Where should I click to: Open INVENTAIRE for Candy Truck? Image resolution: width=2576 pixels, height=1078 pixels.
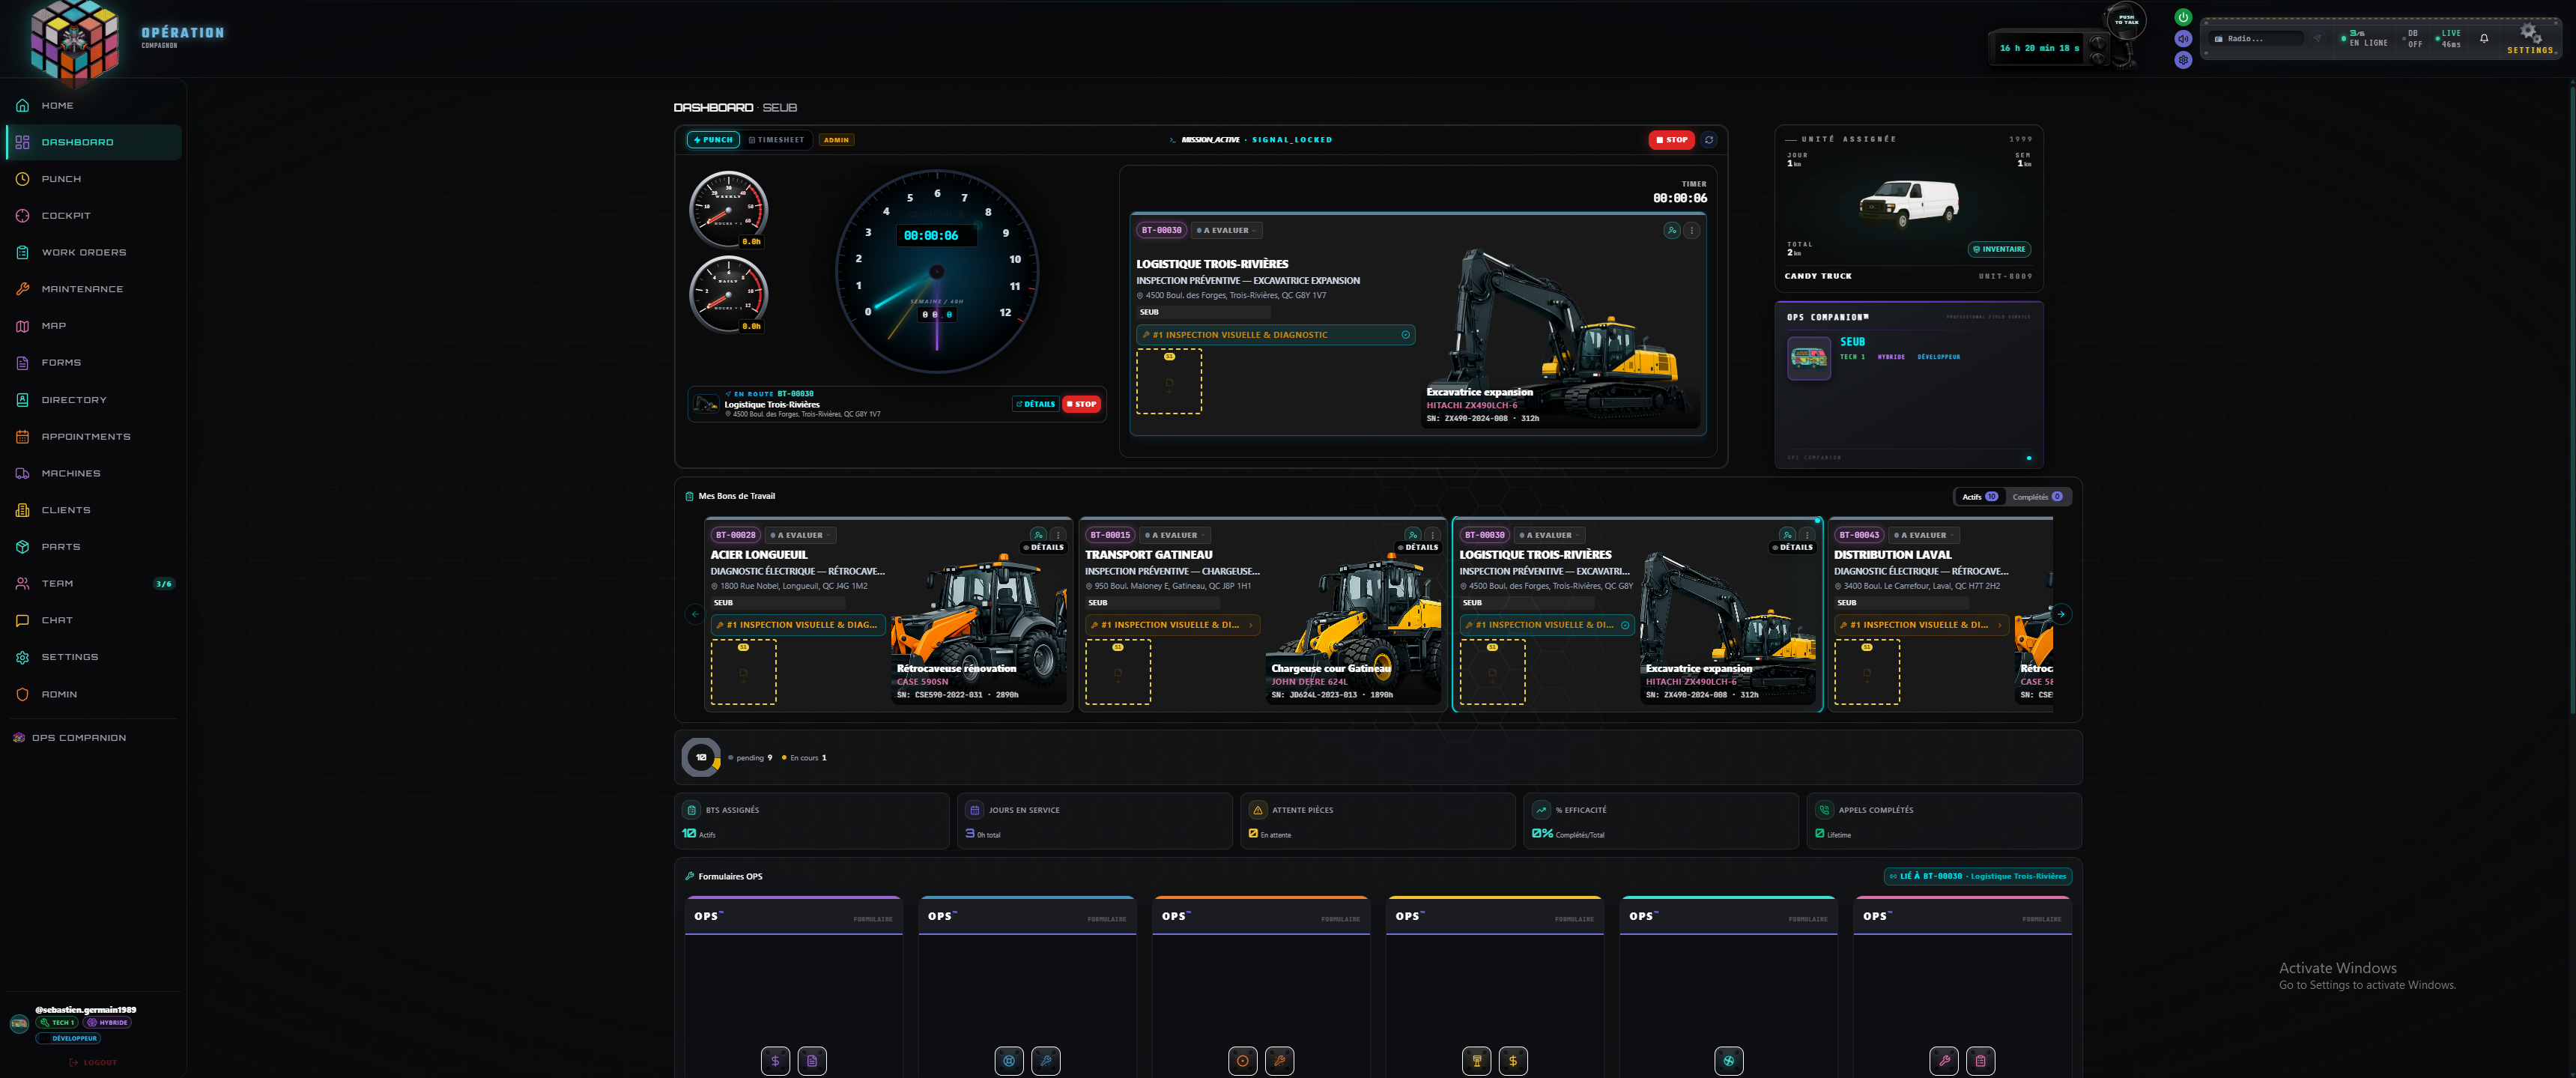pyautogui.click(x=1999, y=249)
